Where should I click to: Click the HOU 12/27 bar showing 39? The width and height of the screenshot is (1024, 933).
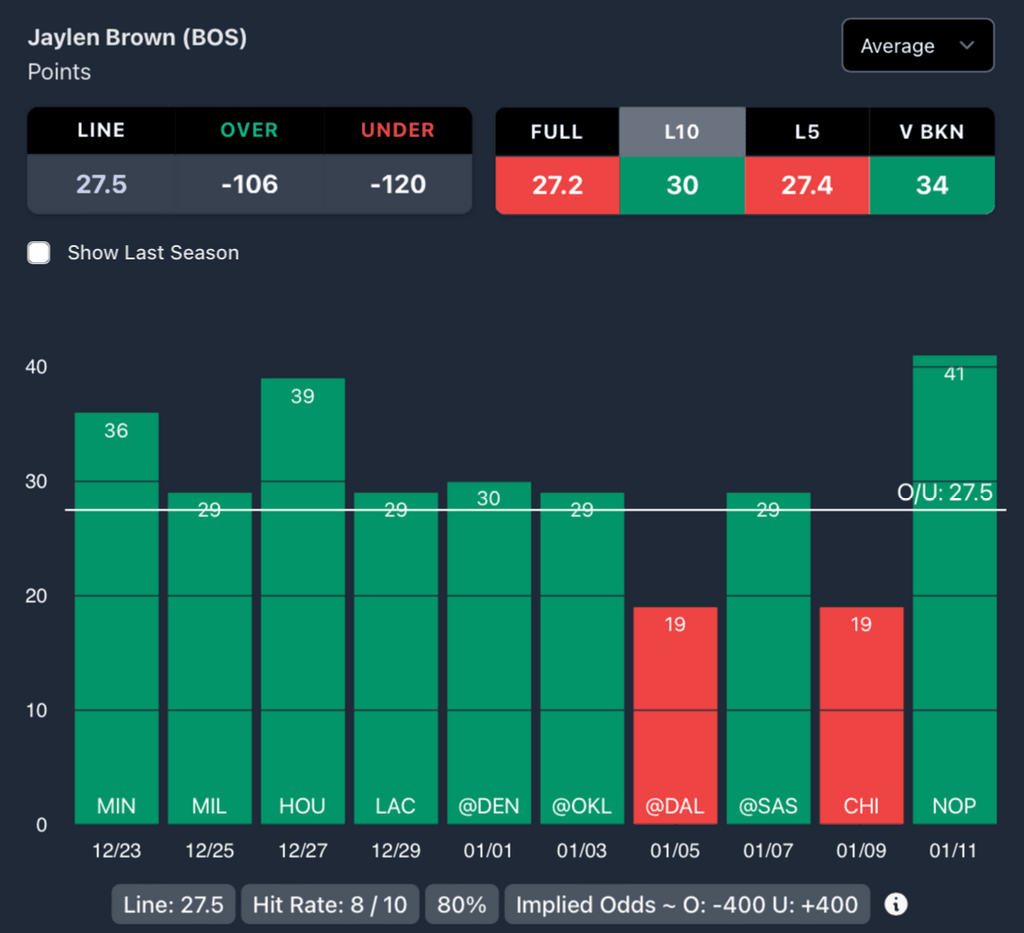(x=303, y=601)
